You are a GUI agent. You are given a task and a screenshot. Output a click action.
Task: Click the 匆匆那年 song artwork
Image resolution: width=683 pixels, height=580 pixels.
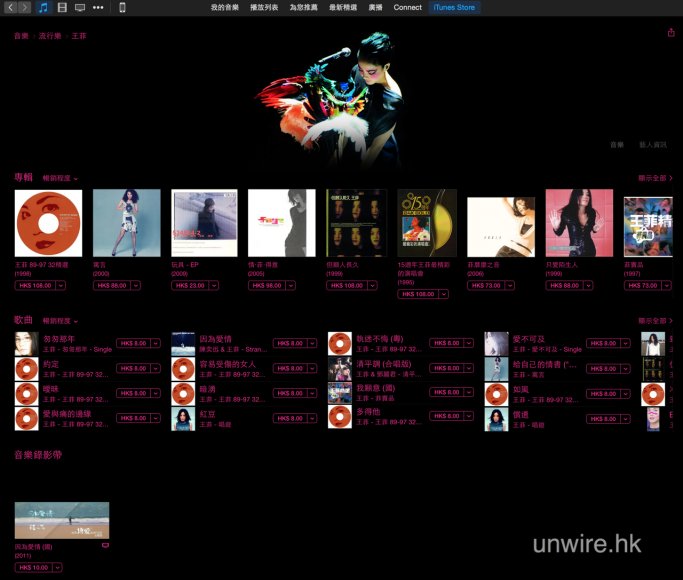(x=27, y=344)
